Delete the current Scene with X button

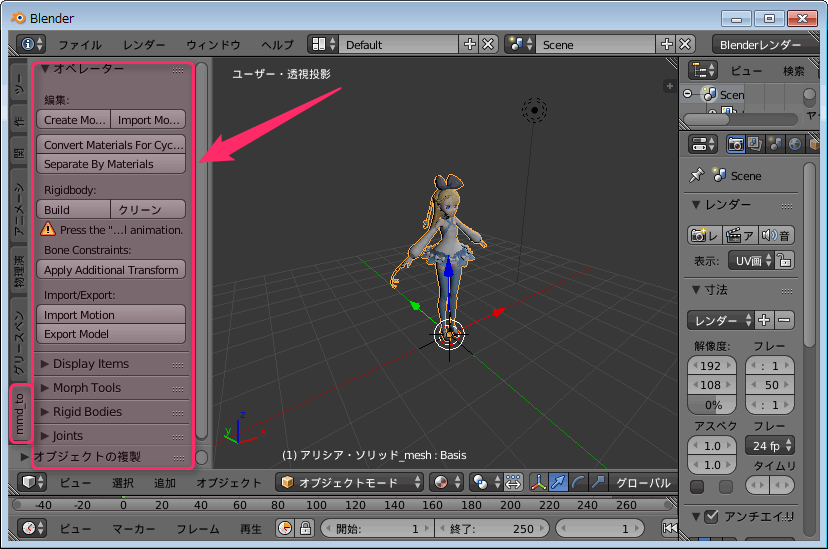(685, 44)
